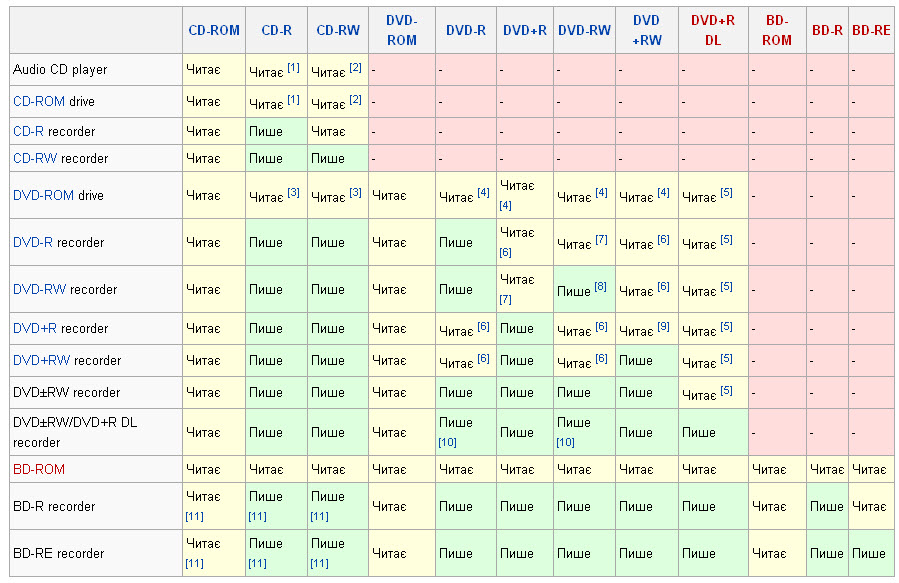Screen dimensions: 899x583
Task: Open footnote [5] in the DVD-ROM drive row
Action: click(x=726, y=193)
